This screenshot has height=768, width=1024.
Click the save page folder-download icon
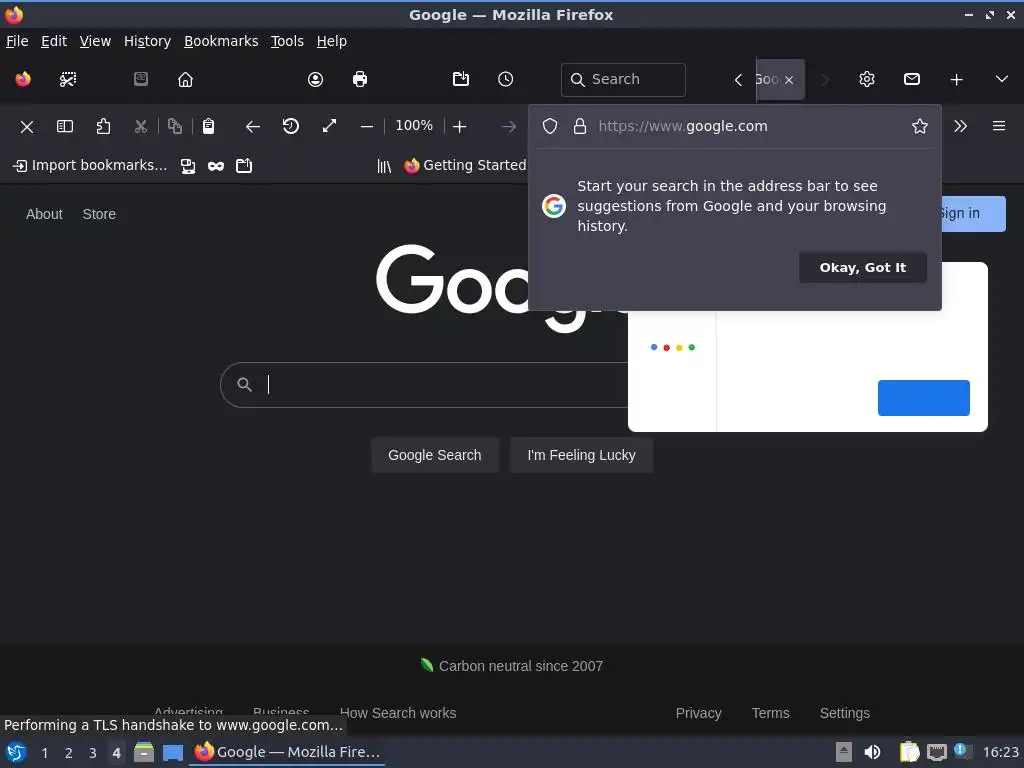point(461,79)
